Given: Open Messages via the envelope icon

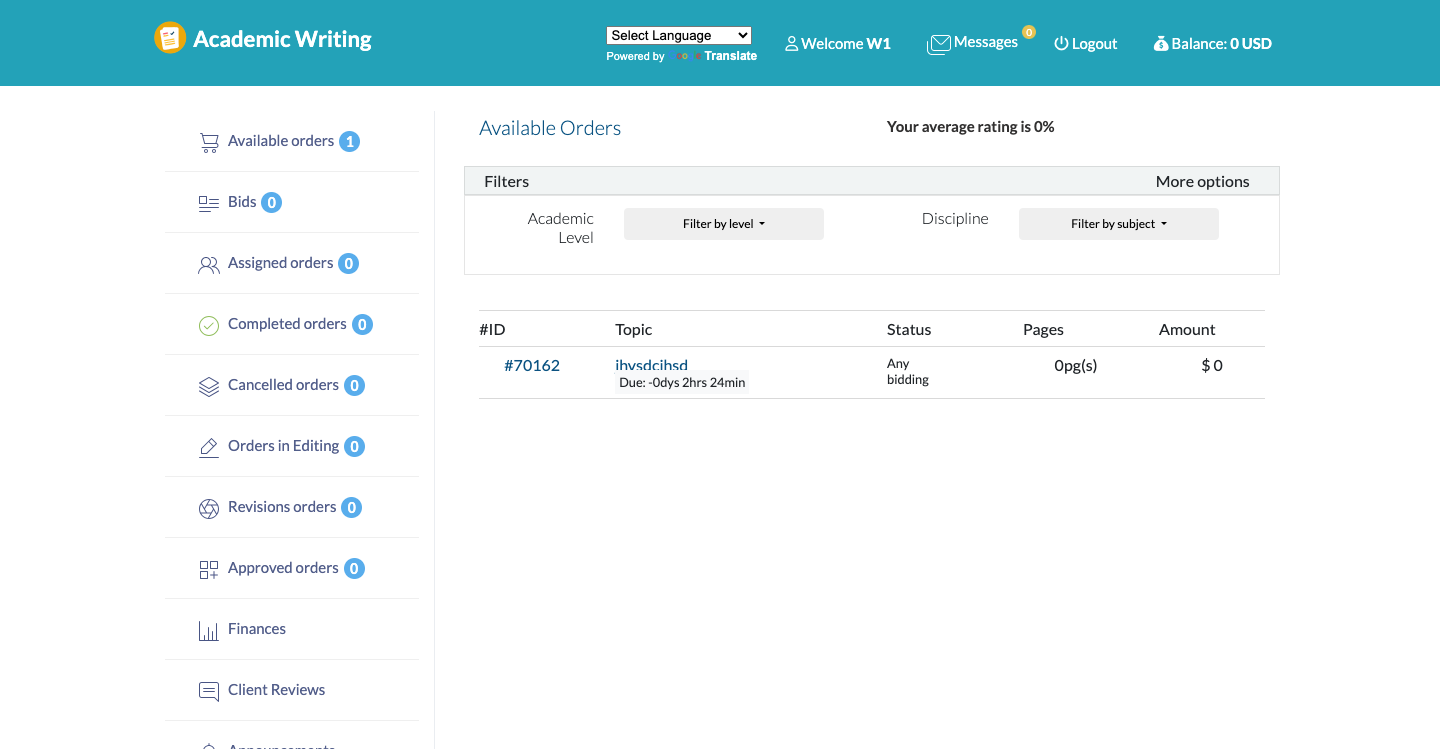Looking at the screenshot, I should pyautogui.click(x=939, y=43).
